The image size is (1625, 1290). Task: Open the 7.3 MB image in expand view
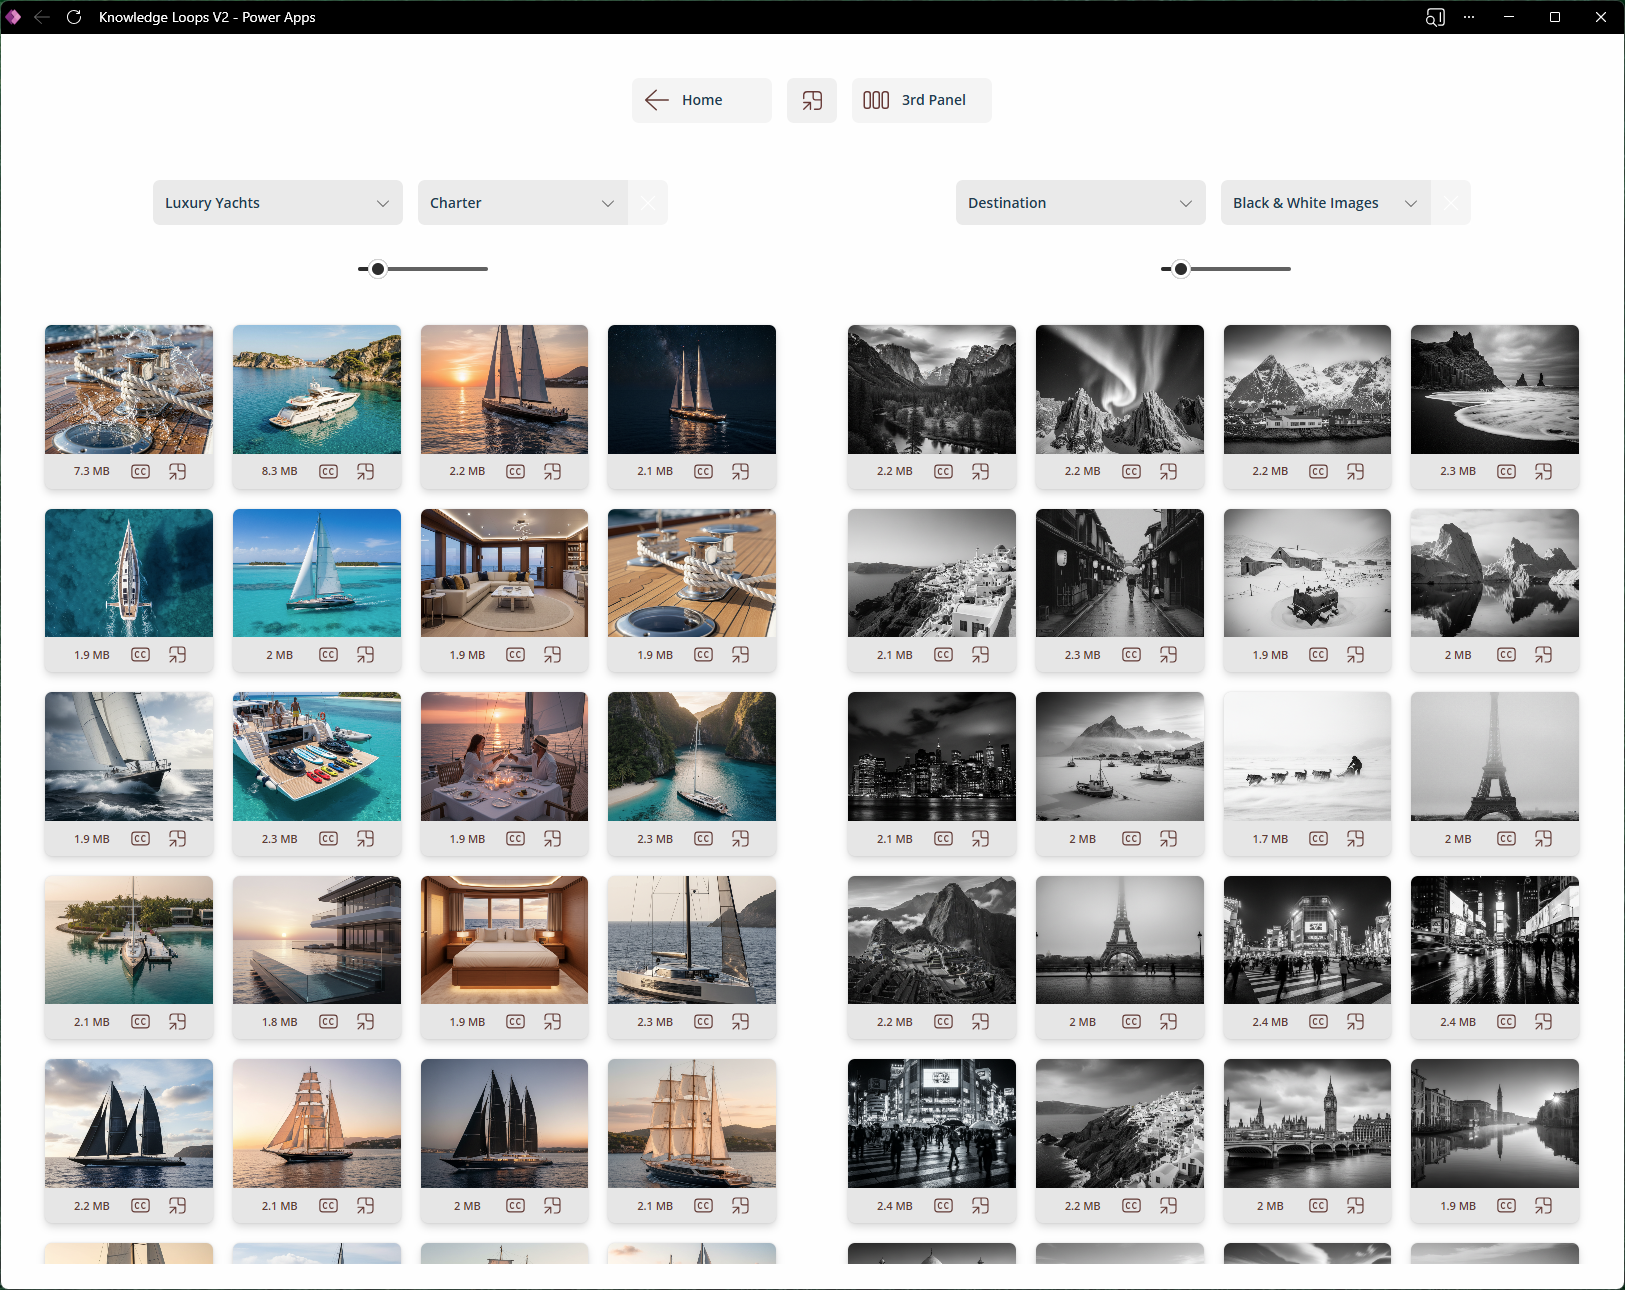pos(177,471)
